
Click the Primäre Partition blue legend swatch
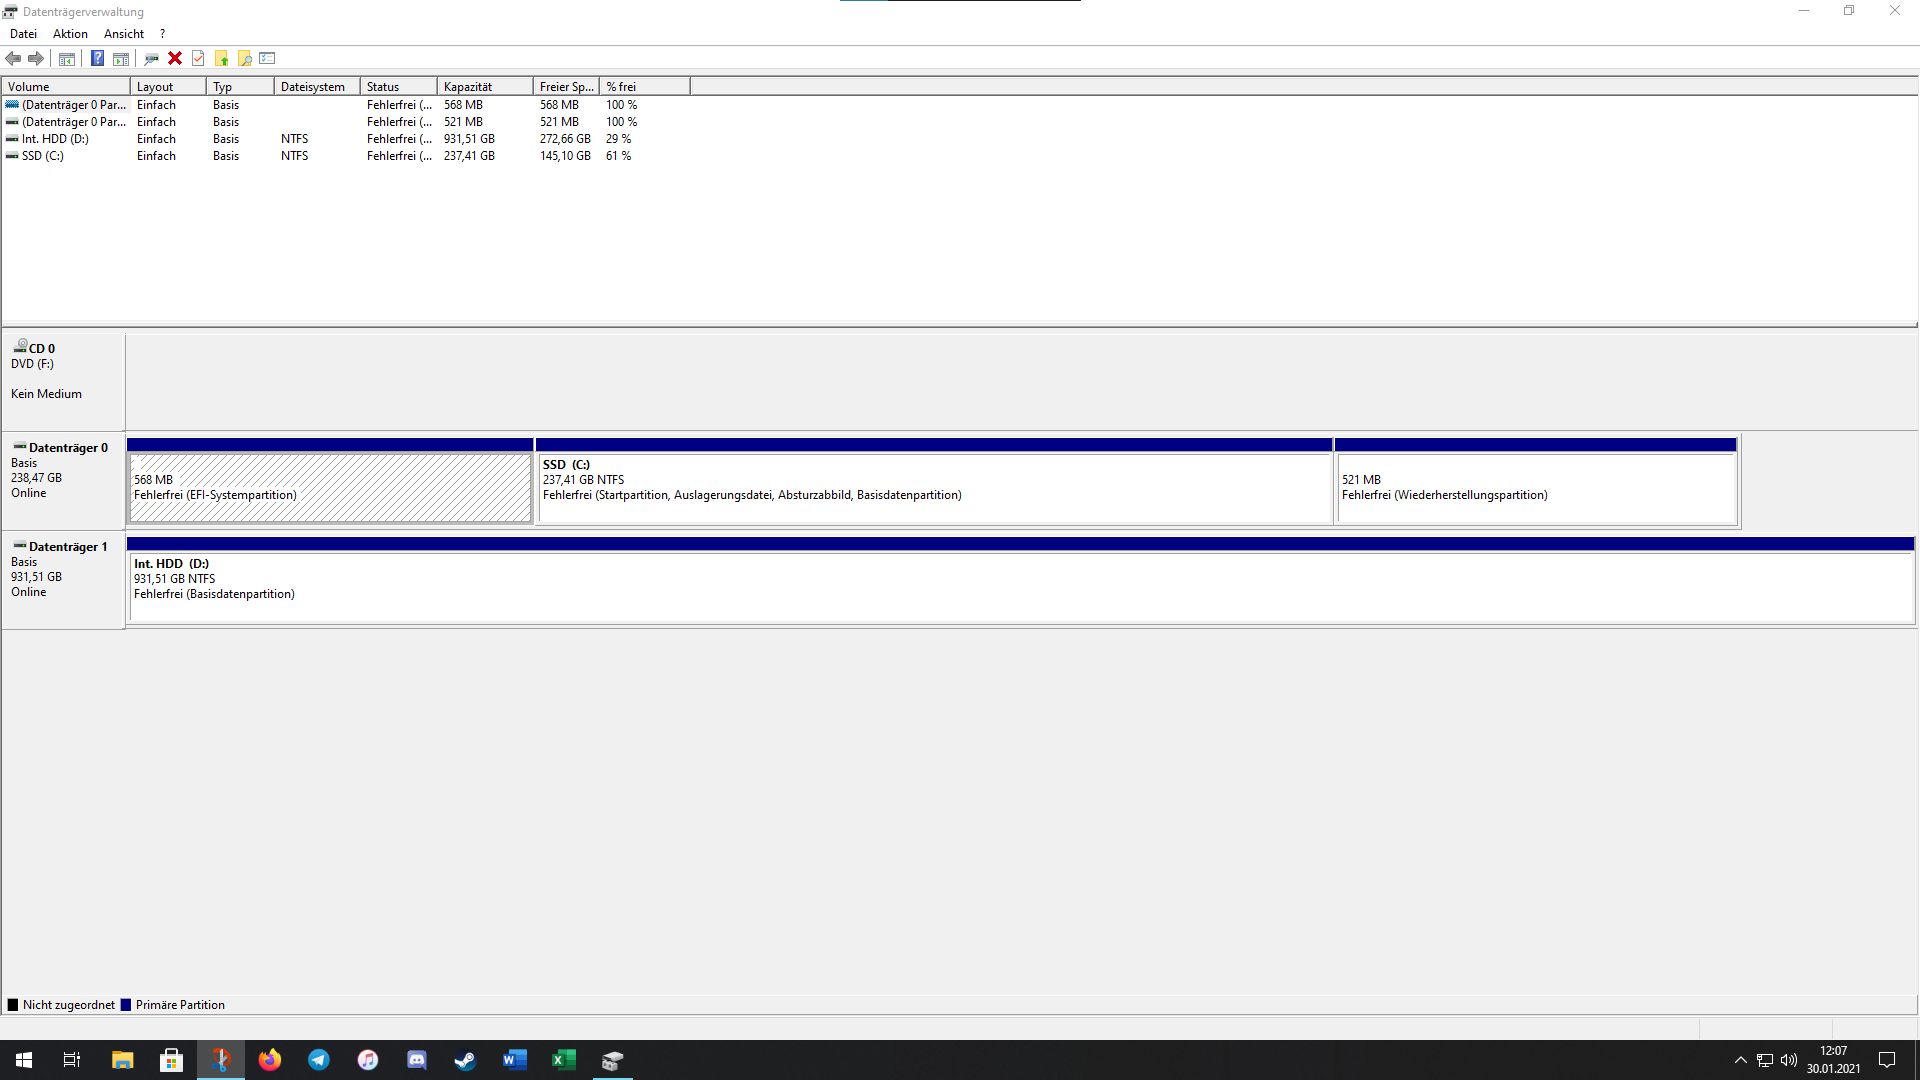tap(126, 1005)
